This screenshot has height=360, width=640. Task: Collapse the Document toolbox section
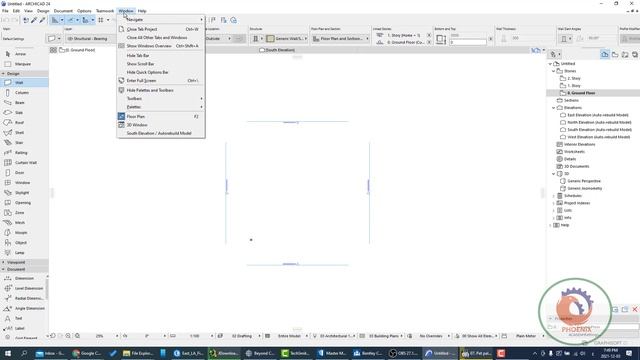point(3,269)
